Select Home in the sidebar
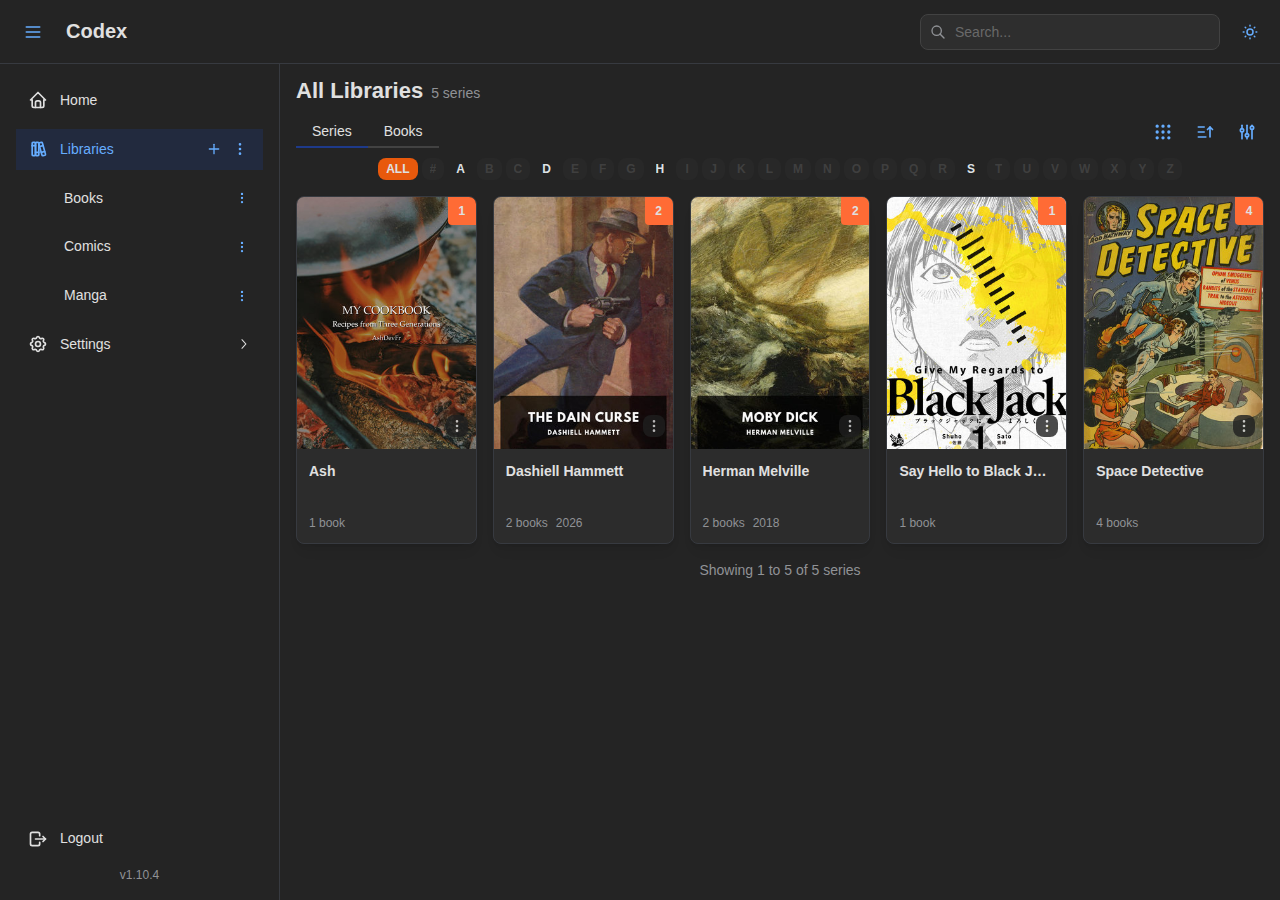The image size is (1280, 900). [x=79, y=100]
